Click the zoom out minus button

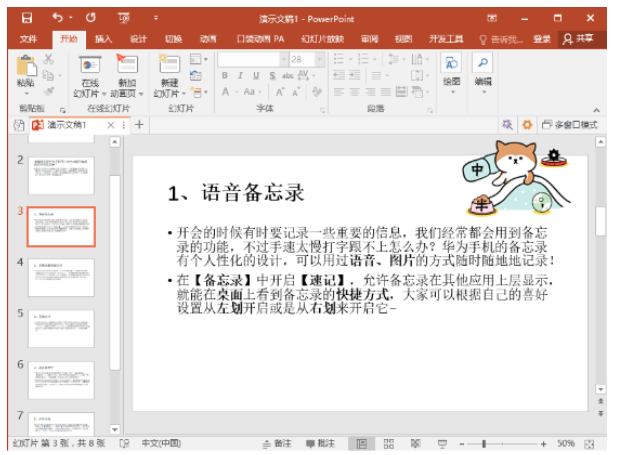[462, 444]
